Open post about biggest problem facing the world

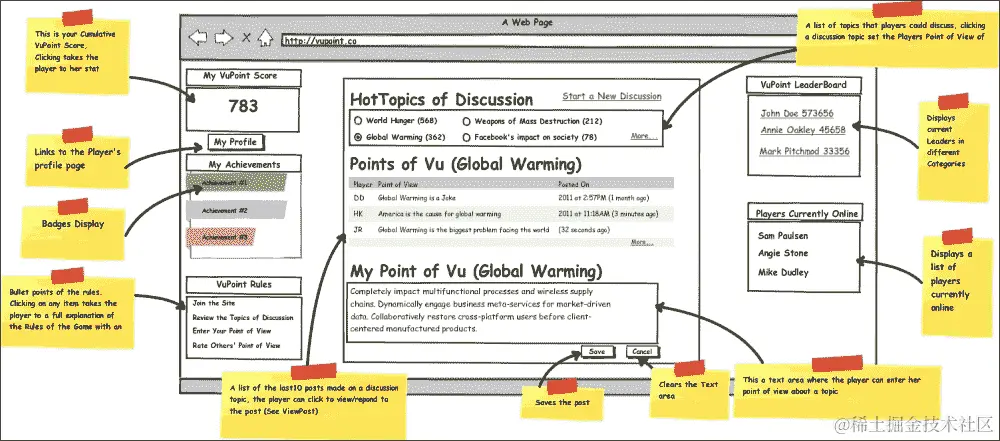point(464,229)
